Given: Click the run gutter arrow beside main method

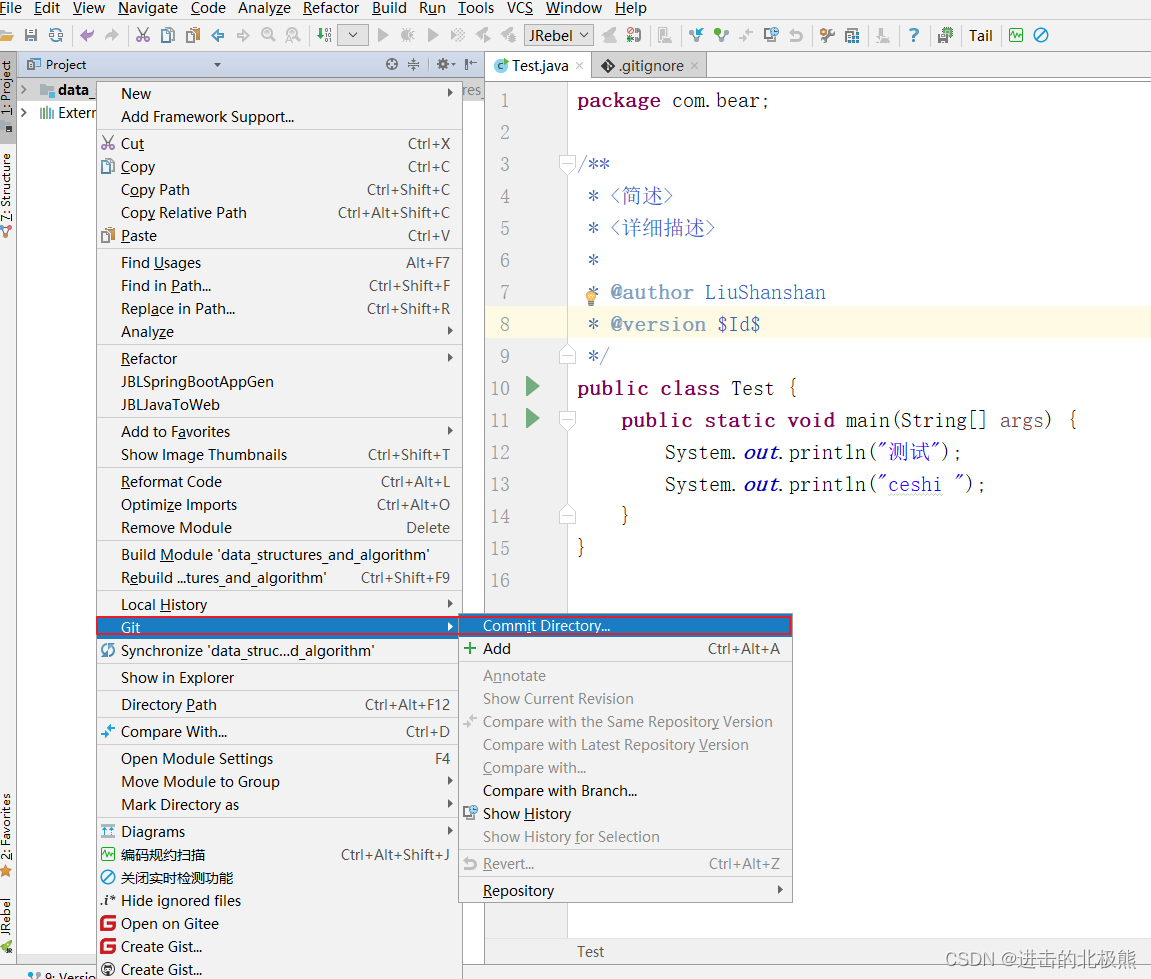Looking at the screenshot, I should [533, 418].
